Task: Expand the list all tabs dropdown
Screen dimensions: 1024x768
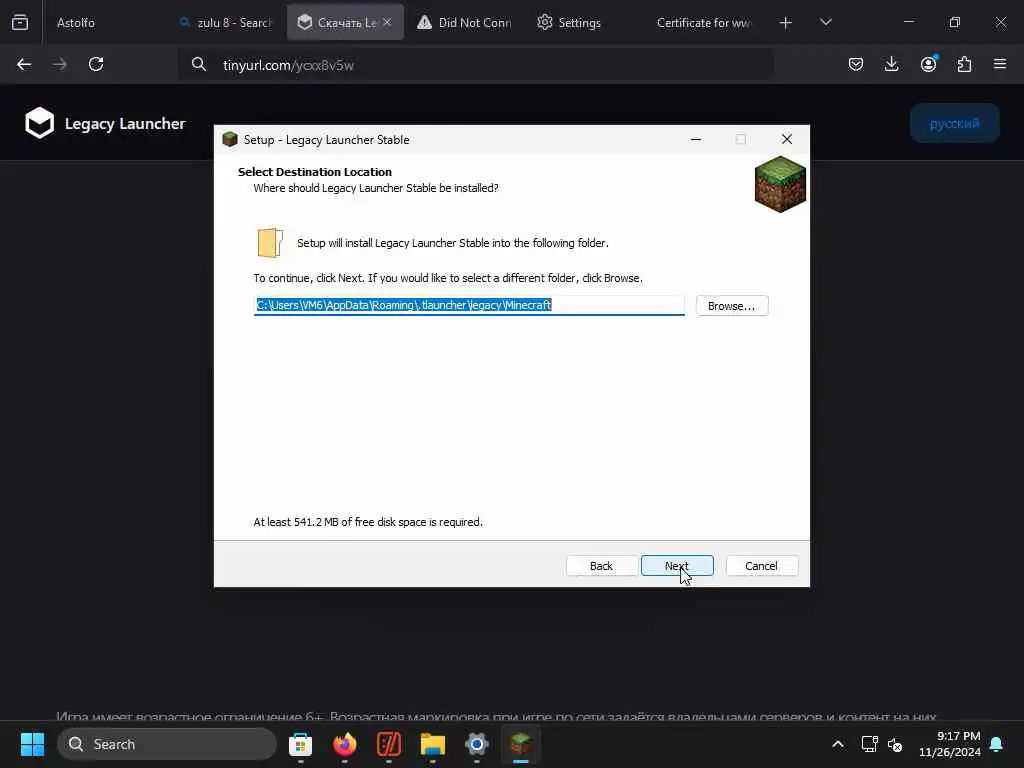Action: pos(825,22)
